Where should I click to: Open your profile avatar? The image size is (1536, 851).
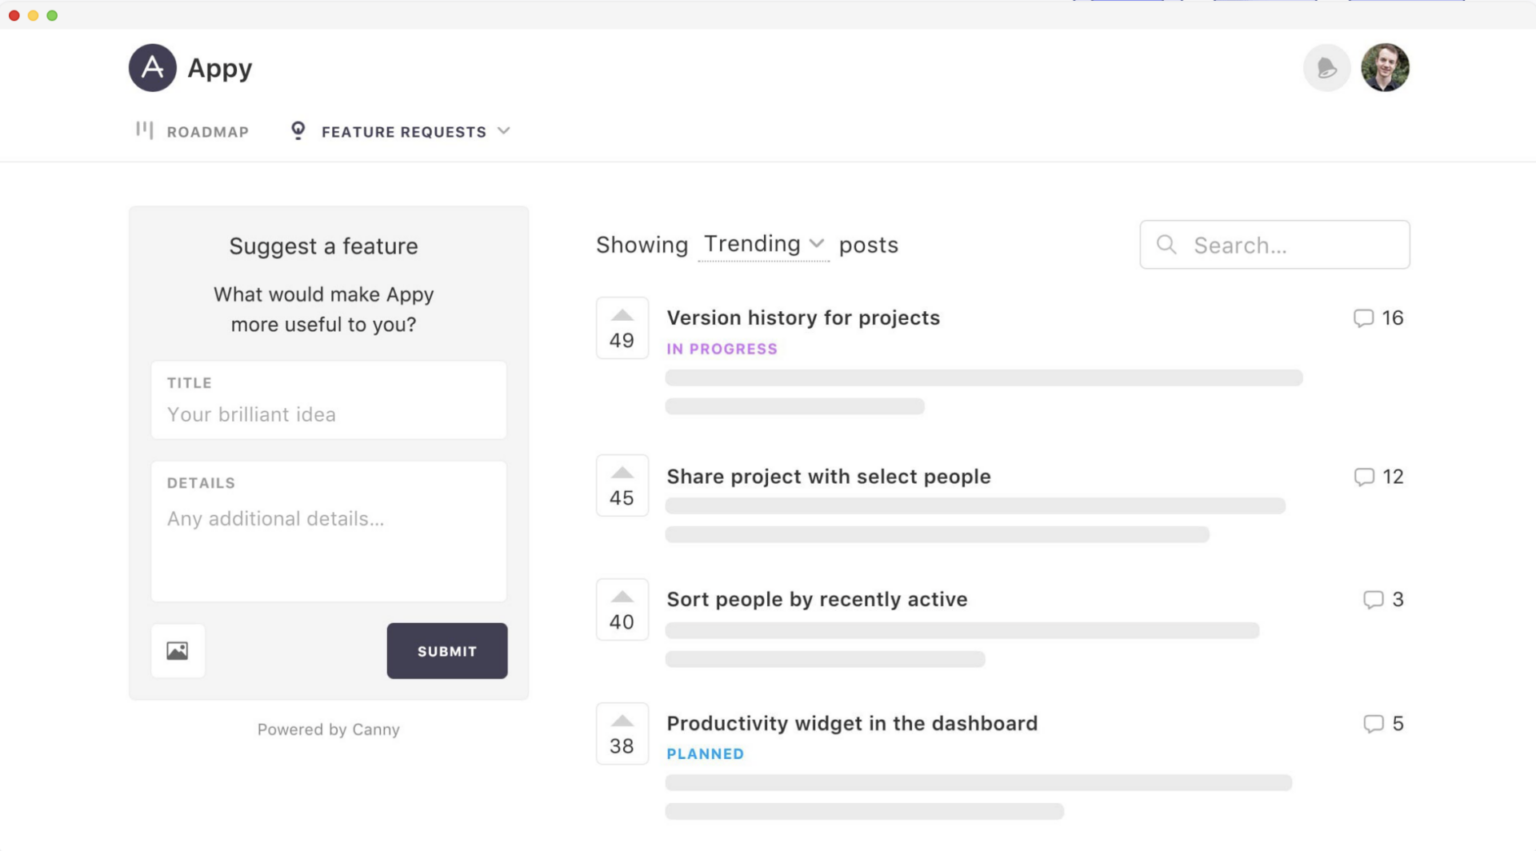click(1384, 68)
